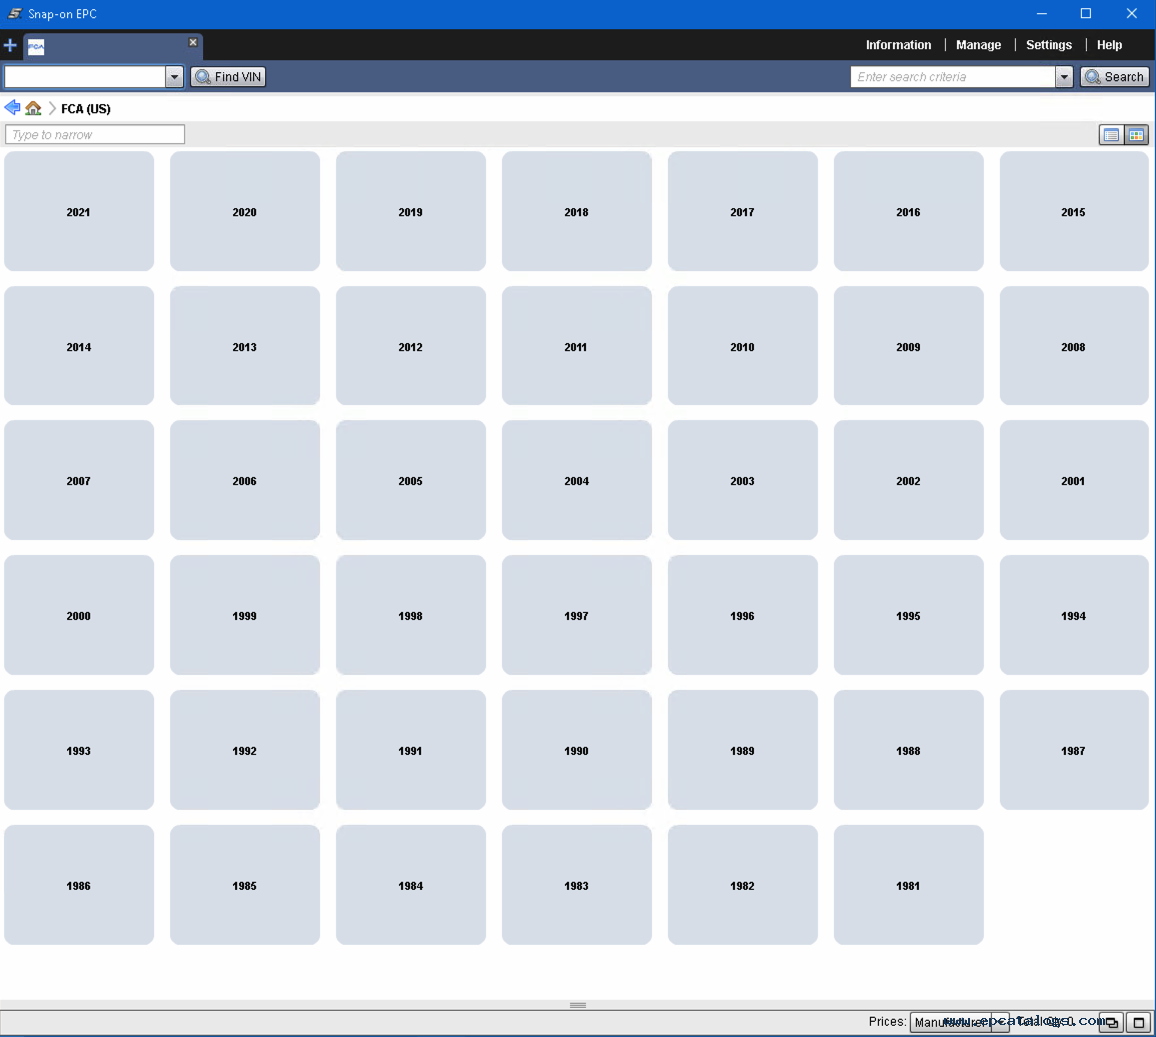The width and height of the screenshot is (1156, 1037).
Task: Open the Manage menu
Action: pyautogui.click(x=978, y=45)
